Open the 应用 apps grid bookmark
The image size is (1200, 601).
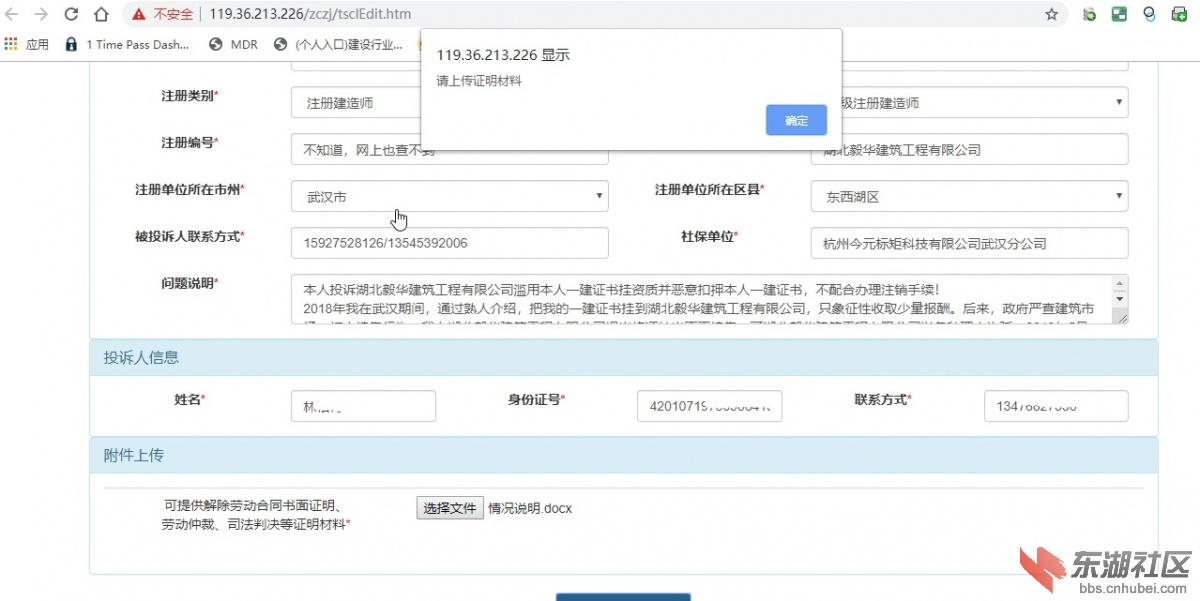point(27,44)
